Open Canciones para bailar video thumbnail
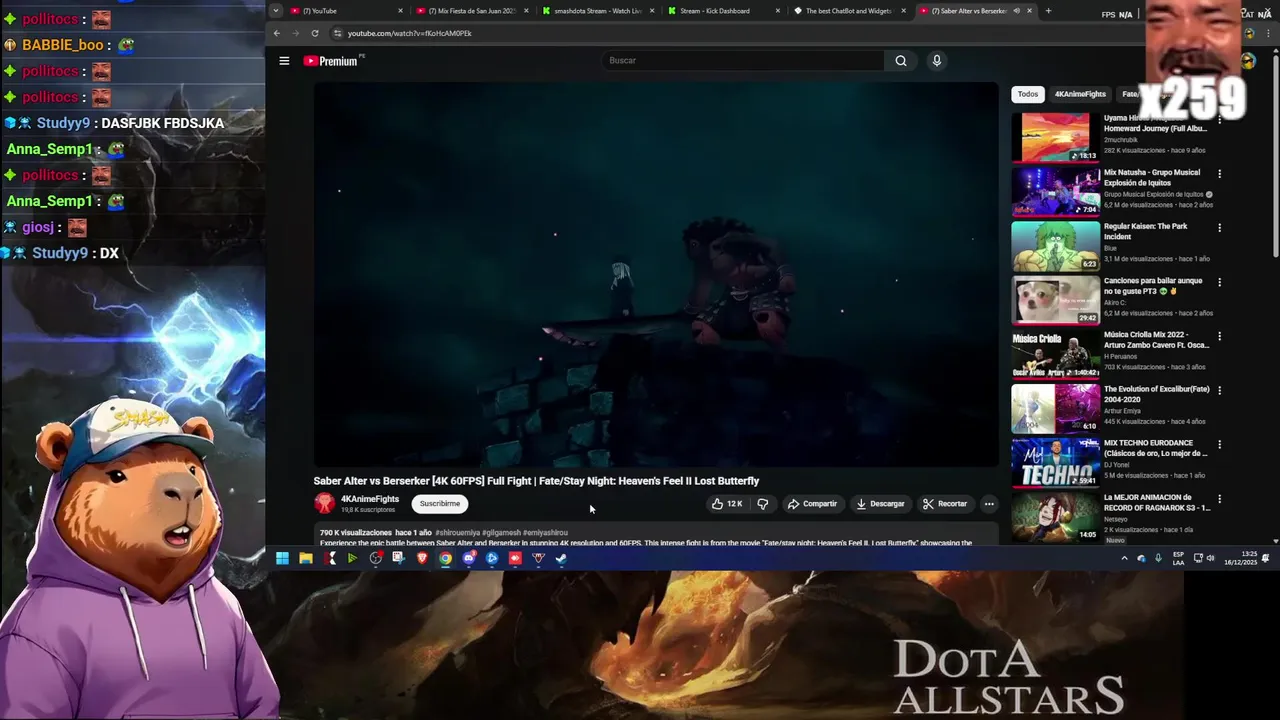This screenshot has height=720, width=1280. (1055, 300)
